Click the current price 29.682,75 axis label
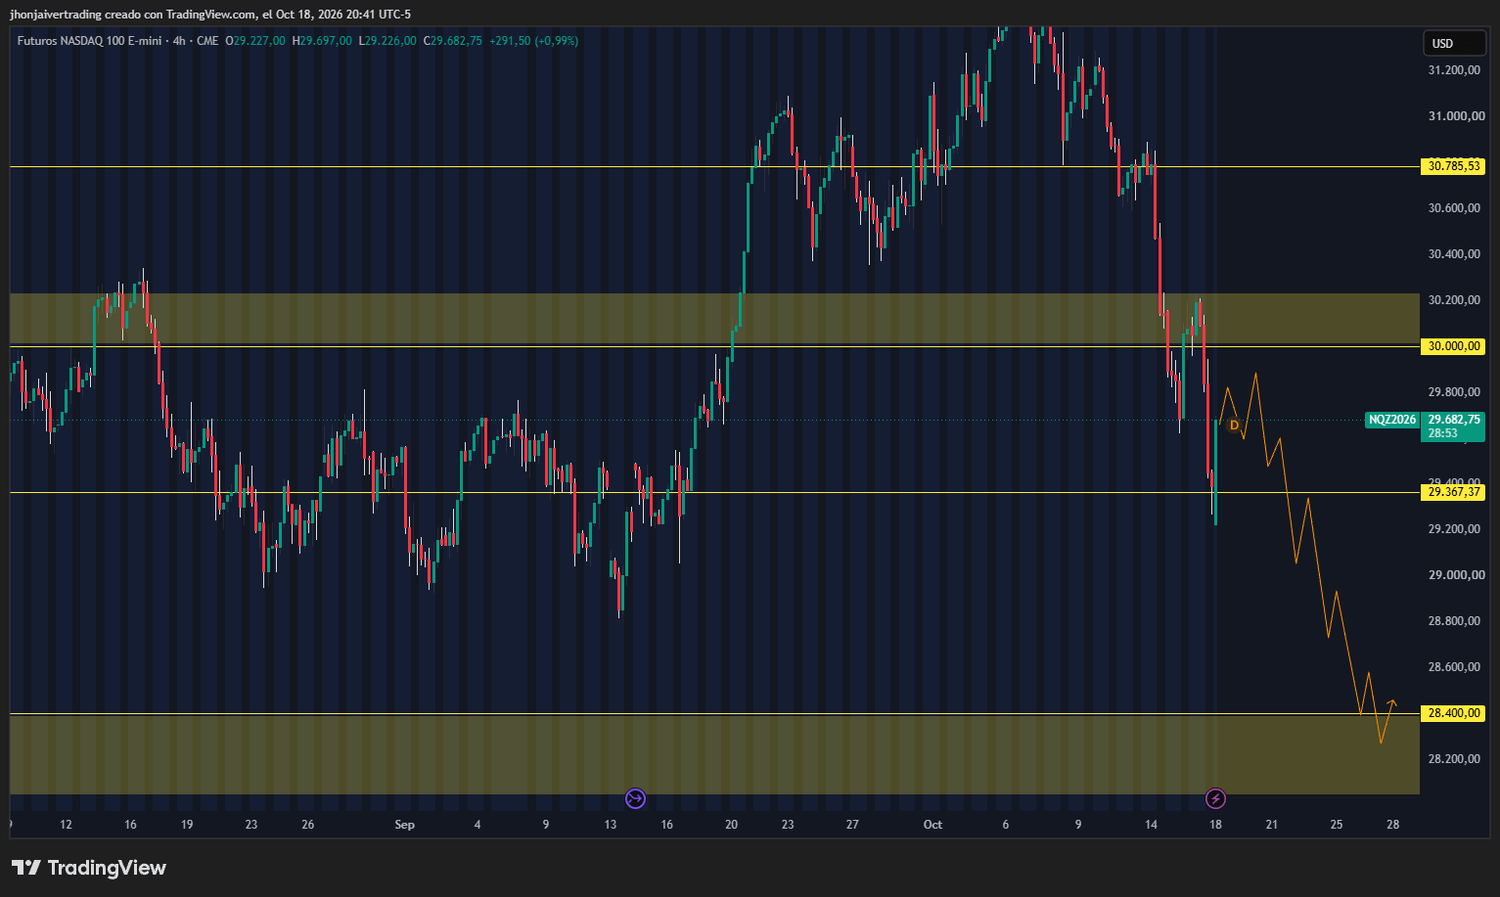The height and width of the screenshot is (897, 1500). pyautogui.click(x=1454, y=420)
